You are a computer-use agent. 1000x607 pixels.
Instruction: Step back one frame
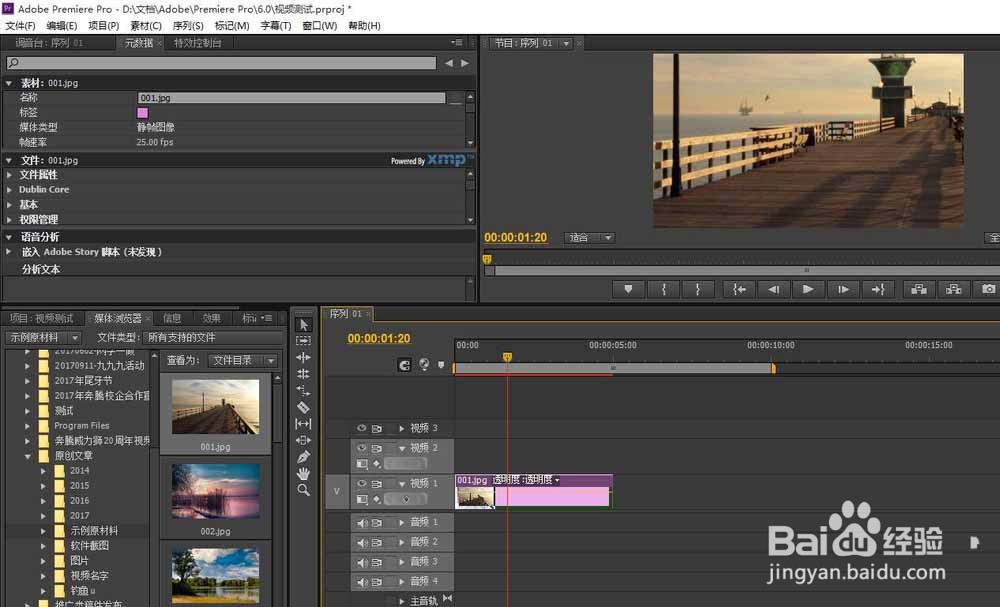[774, 289]
